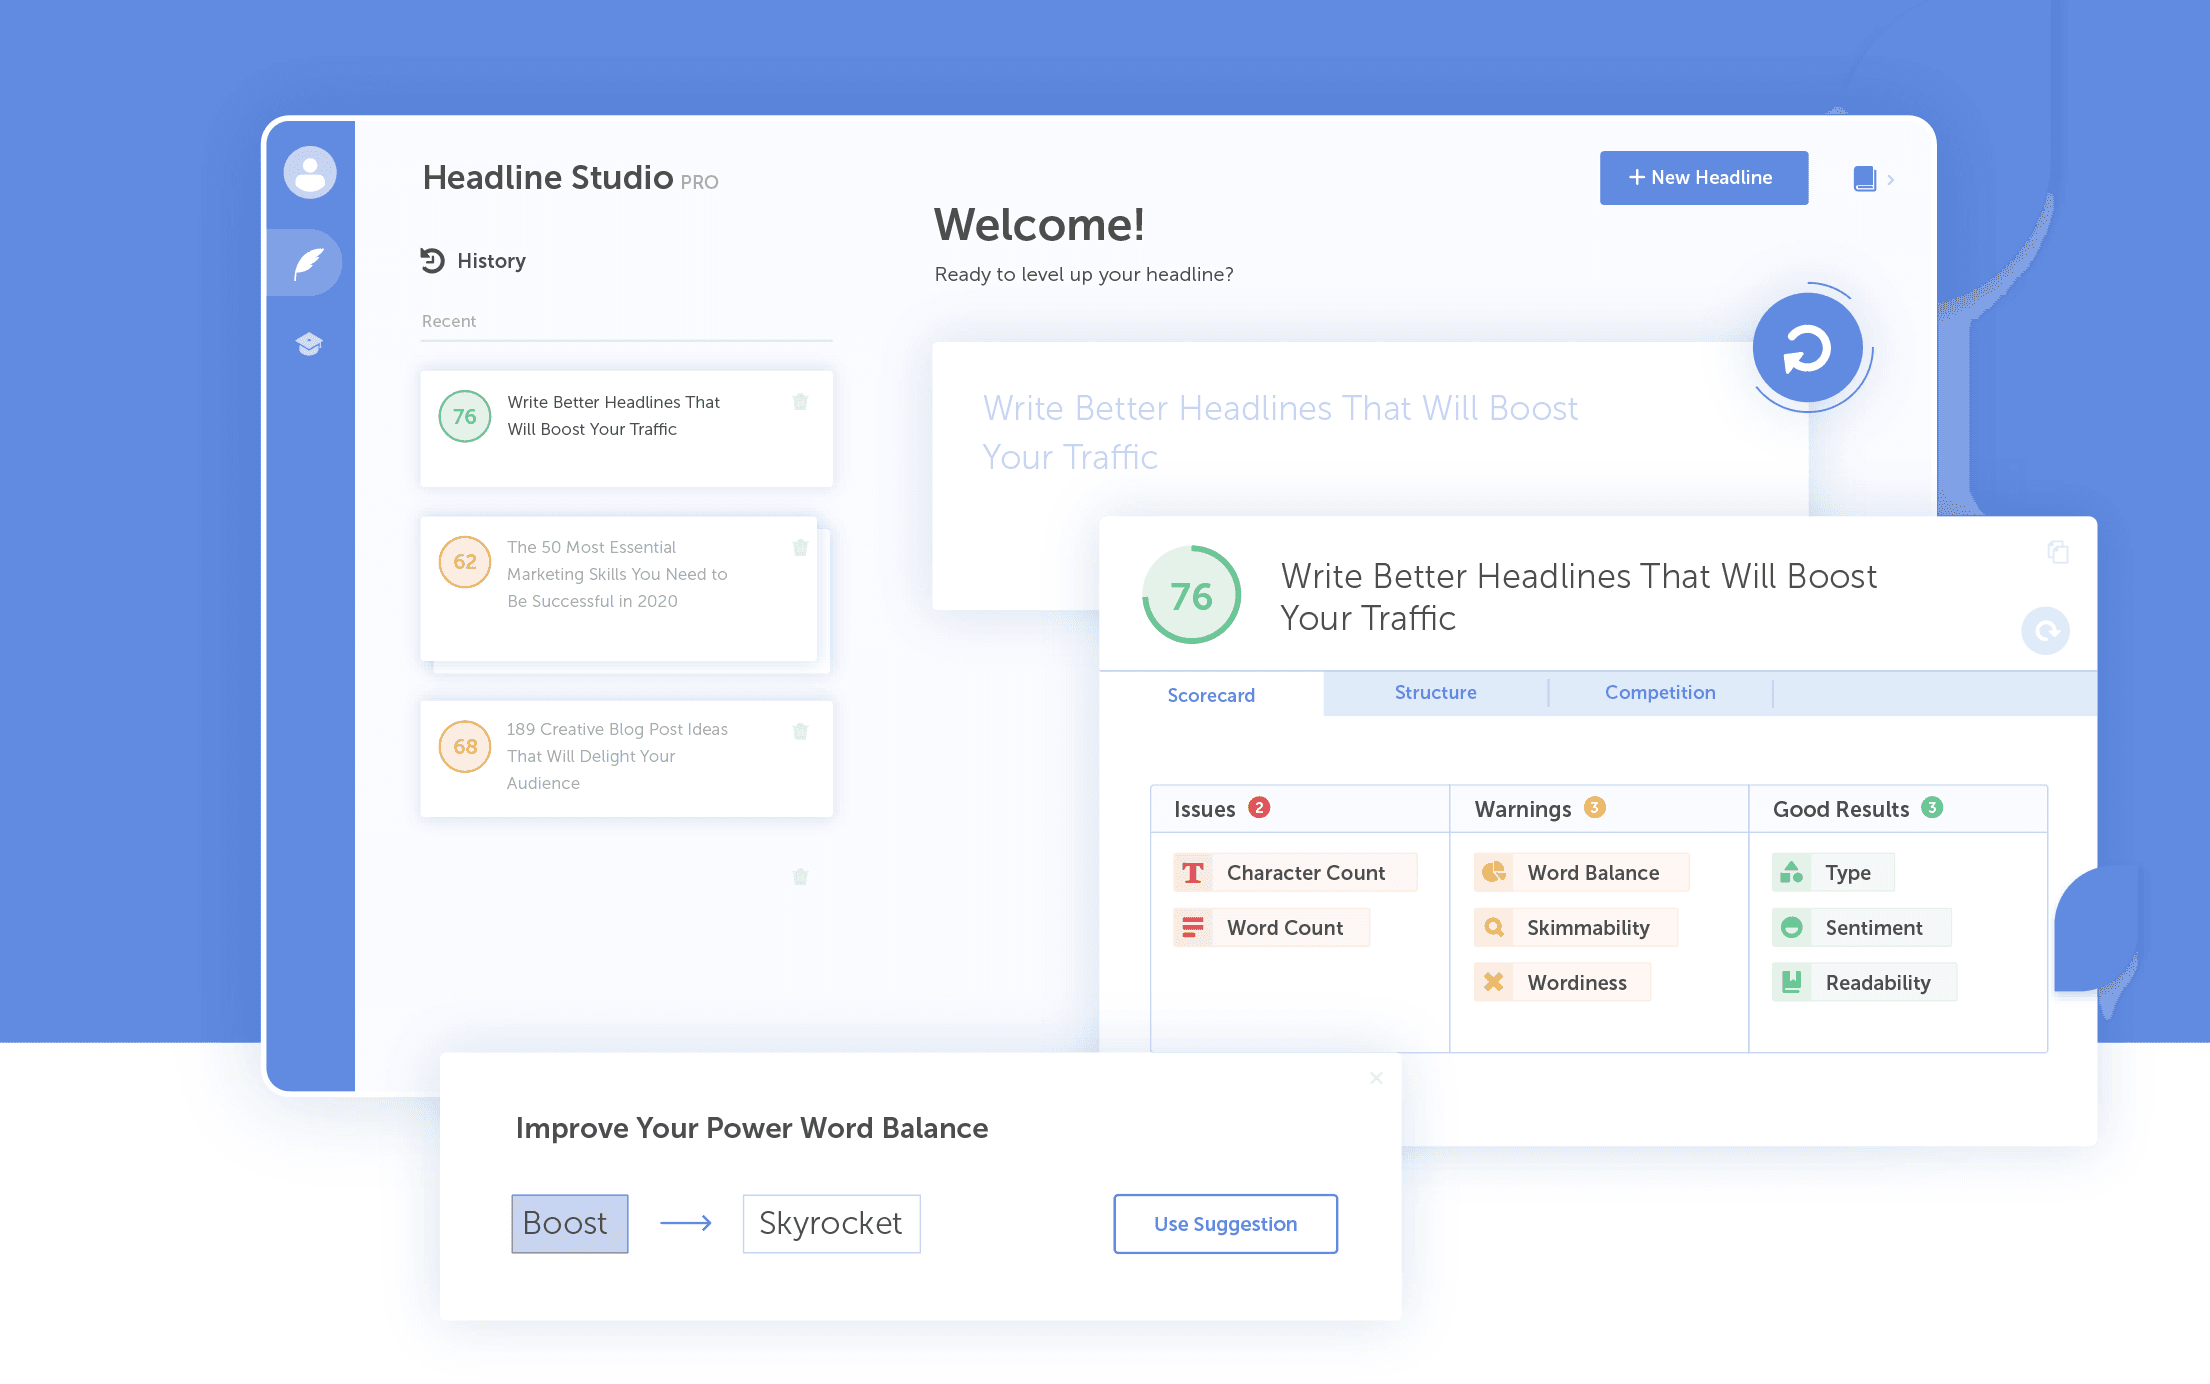Open history card scored 76

pyautogui.click(x=626, y=429)
